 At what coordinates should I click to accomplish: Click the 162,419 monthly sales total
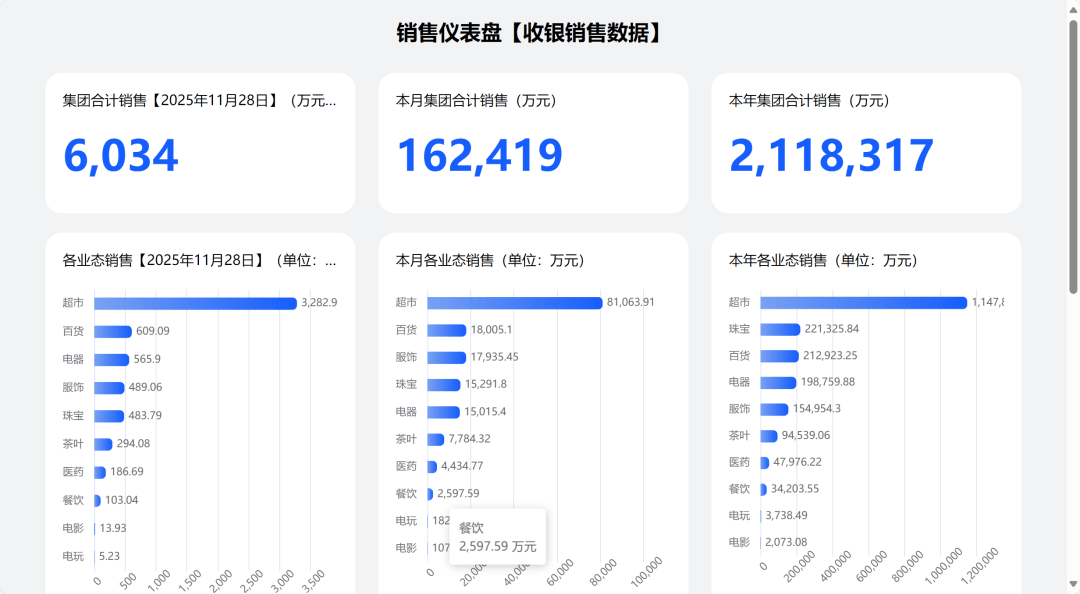(x=480, y=156)
